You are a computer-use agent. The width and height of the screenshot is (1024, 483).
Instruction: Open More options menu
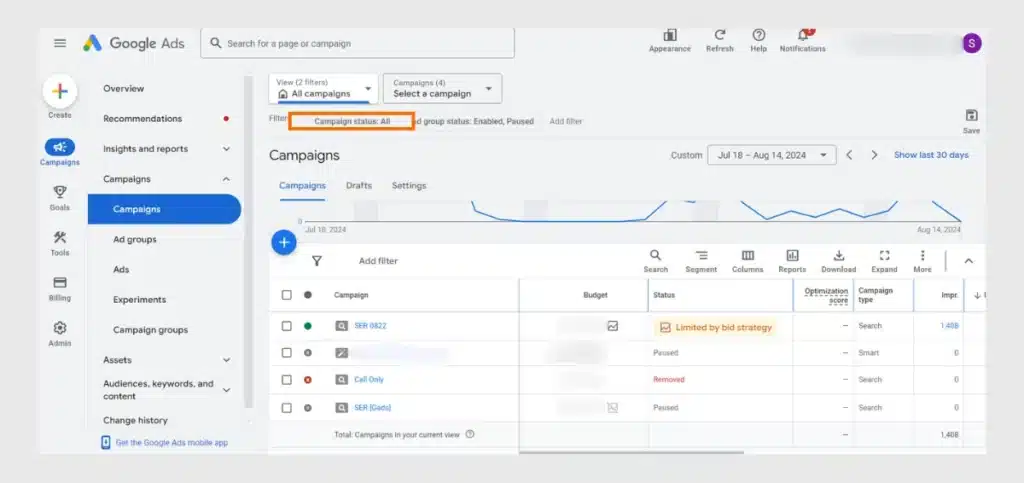923,255
